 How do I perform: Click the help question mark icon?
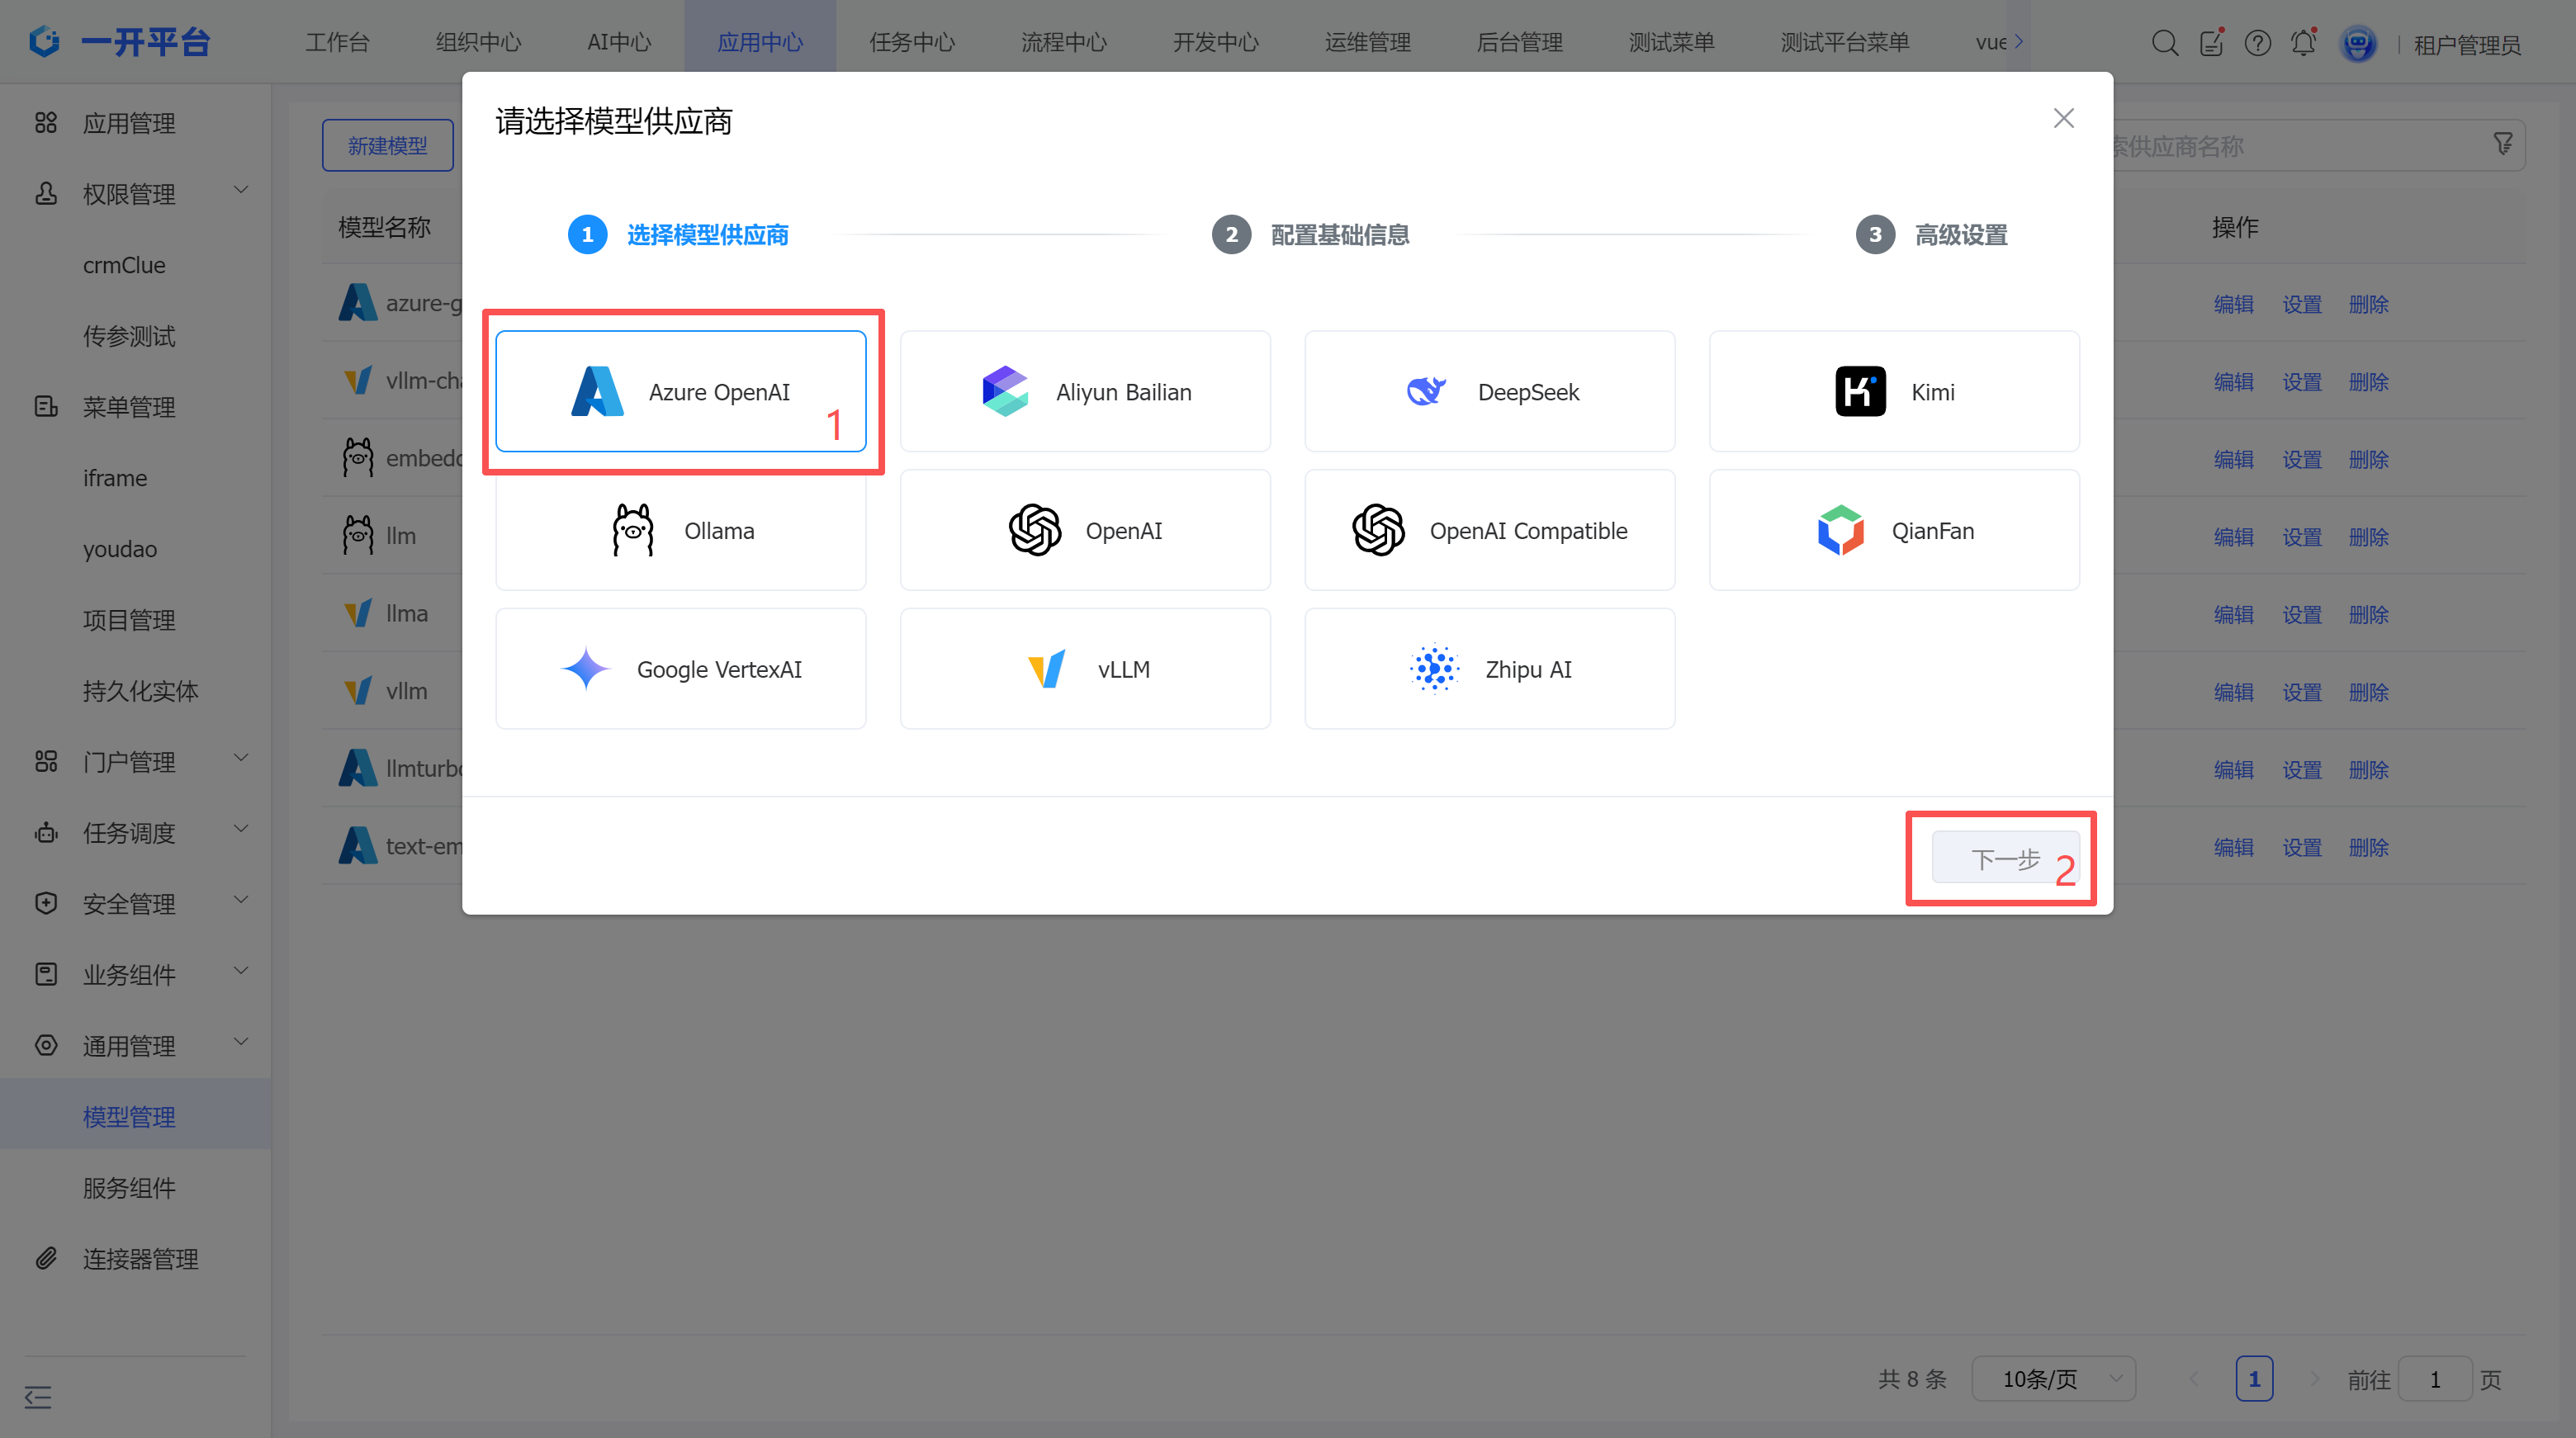tap(2257, 43)
